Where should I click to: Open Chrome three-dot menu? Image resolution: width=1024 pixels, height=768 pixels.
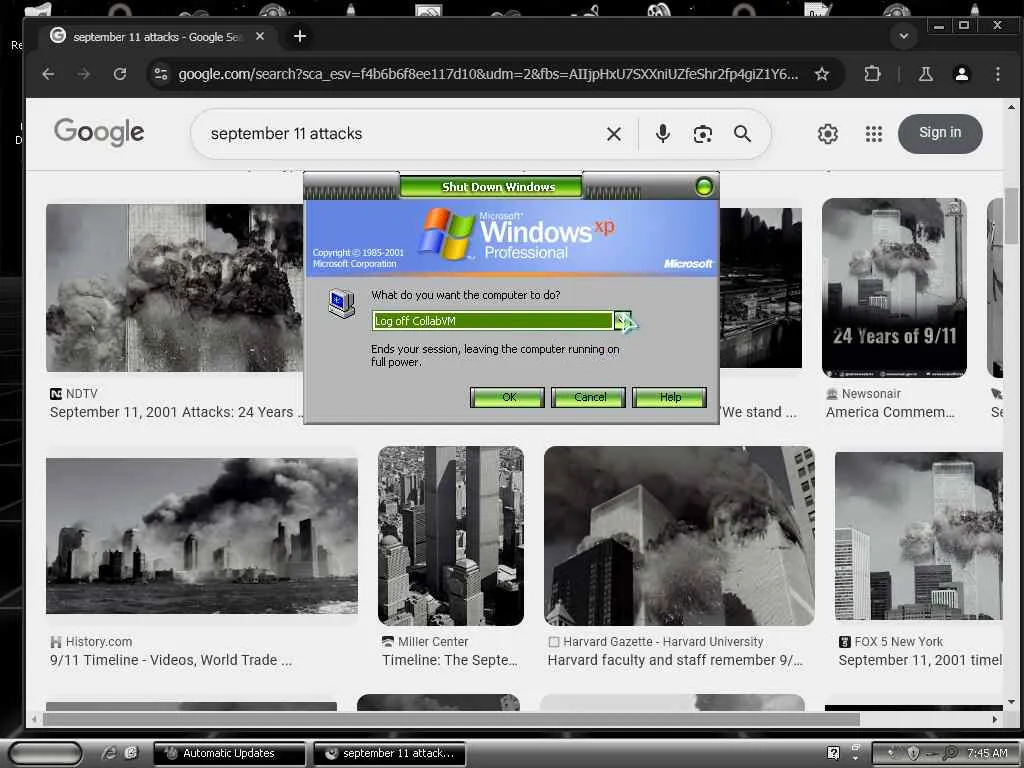[997, 74]
